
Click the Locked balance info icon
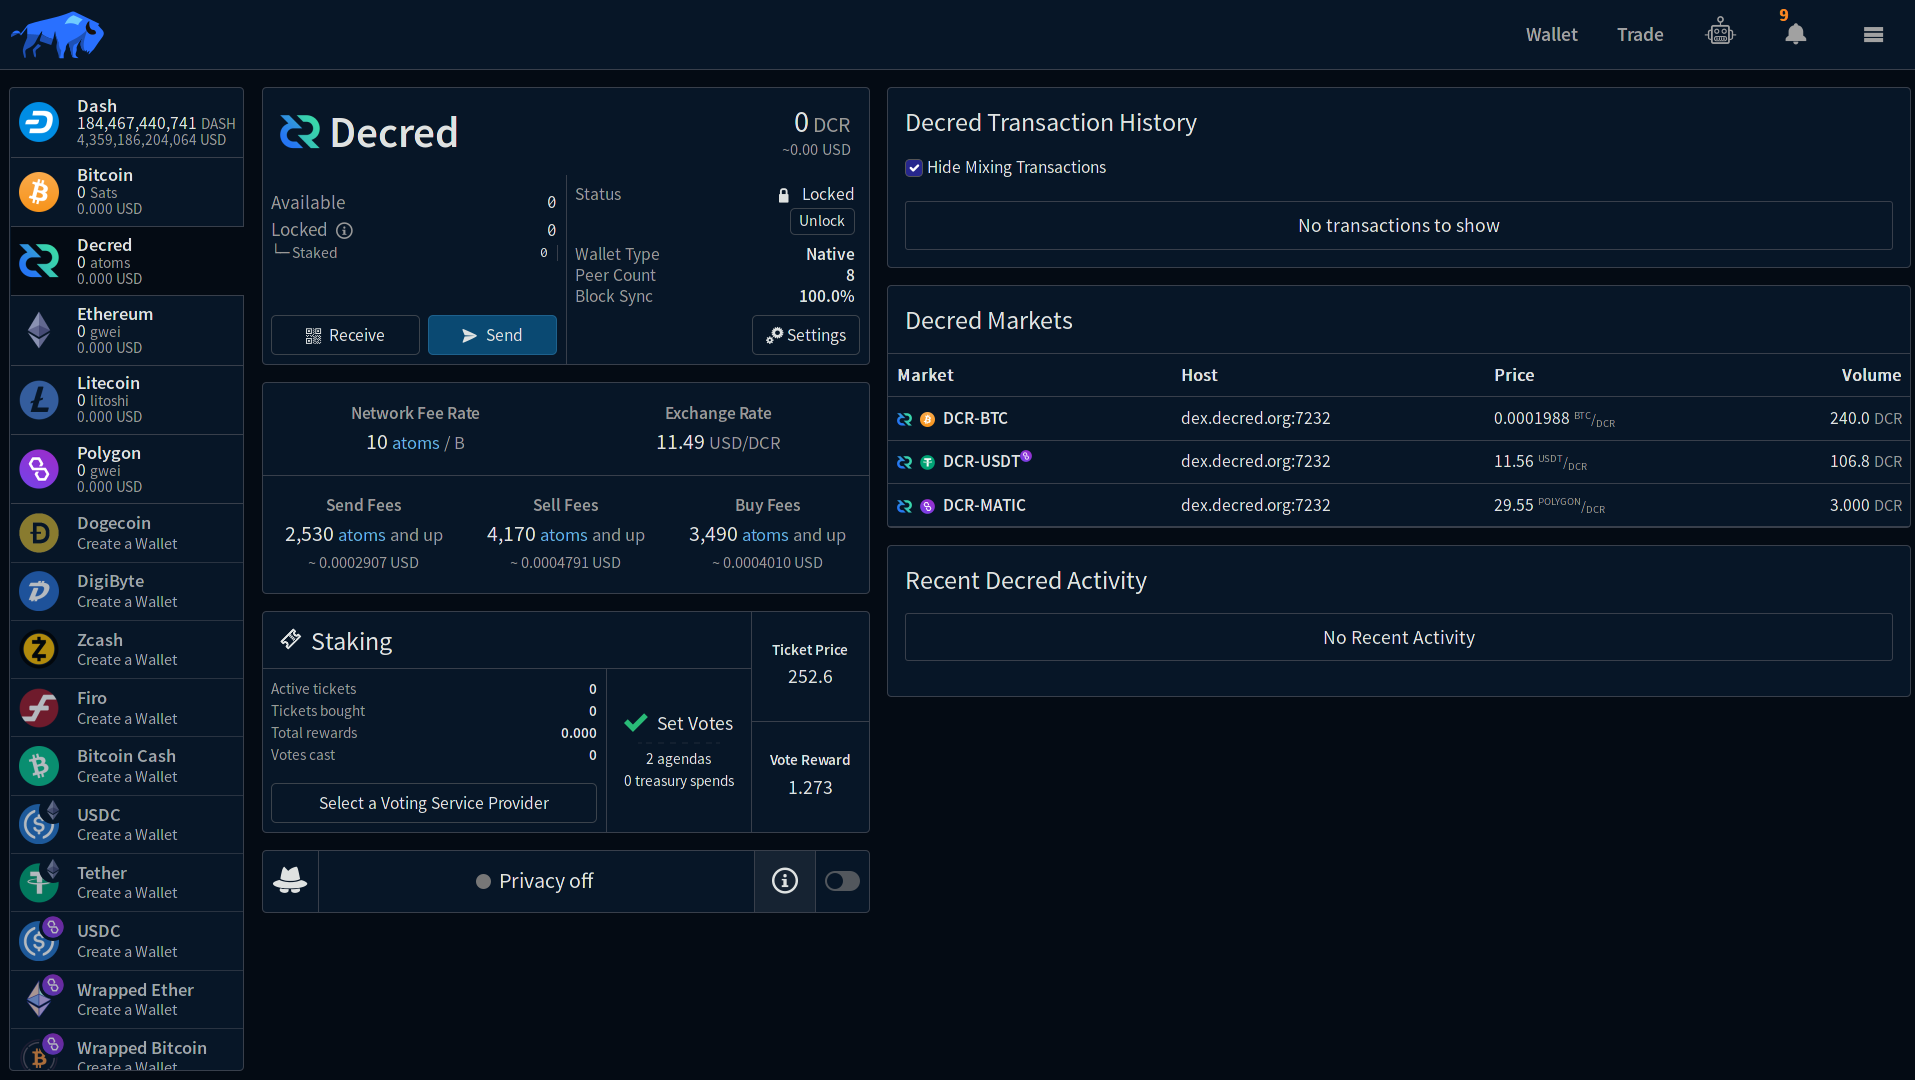coord(344,230)
